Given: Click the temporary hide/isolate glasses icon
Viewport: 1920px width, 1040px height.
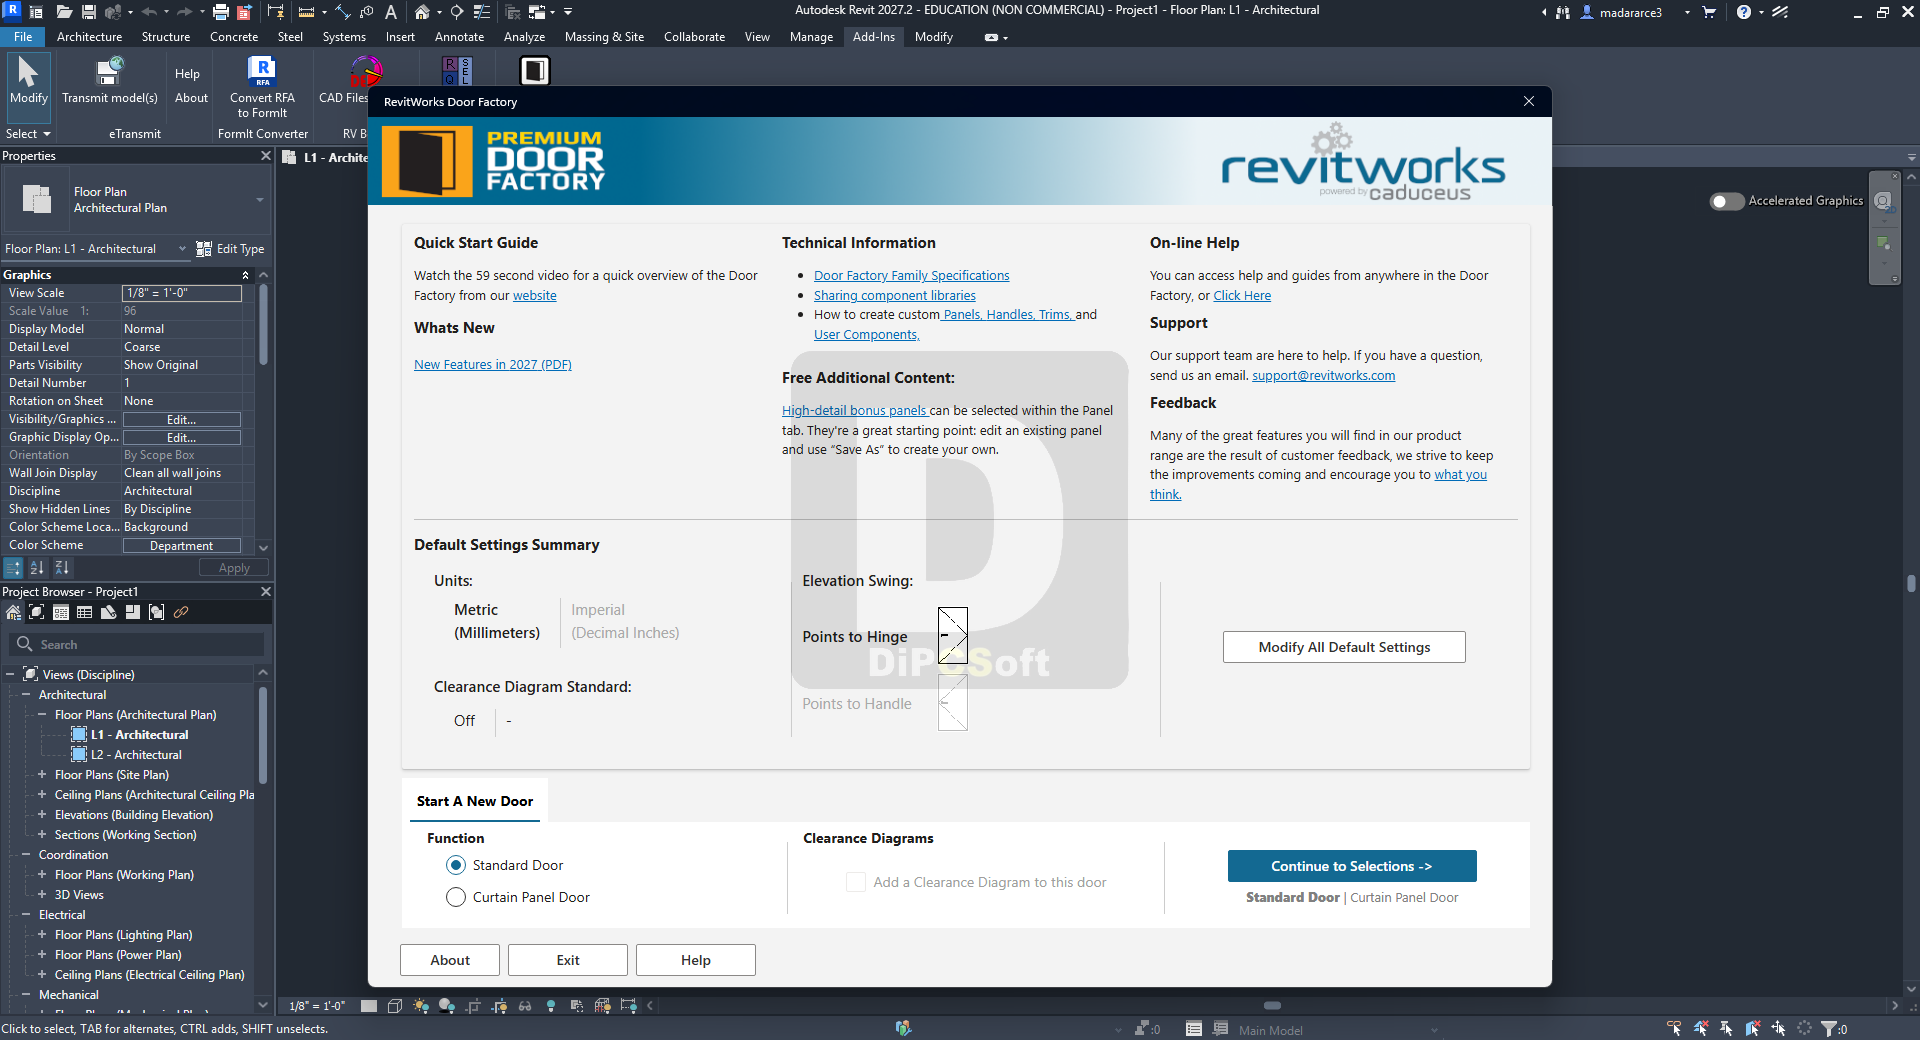Looking at the screenshot, I should [525, 1006].
